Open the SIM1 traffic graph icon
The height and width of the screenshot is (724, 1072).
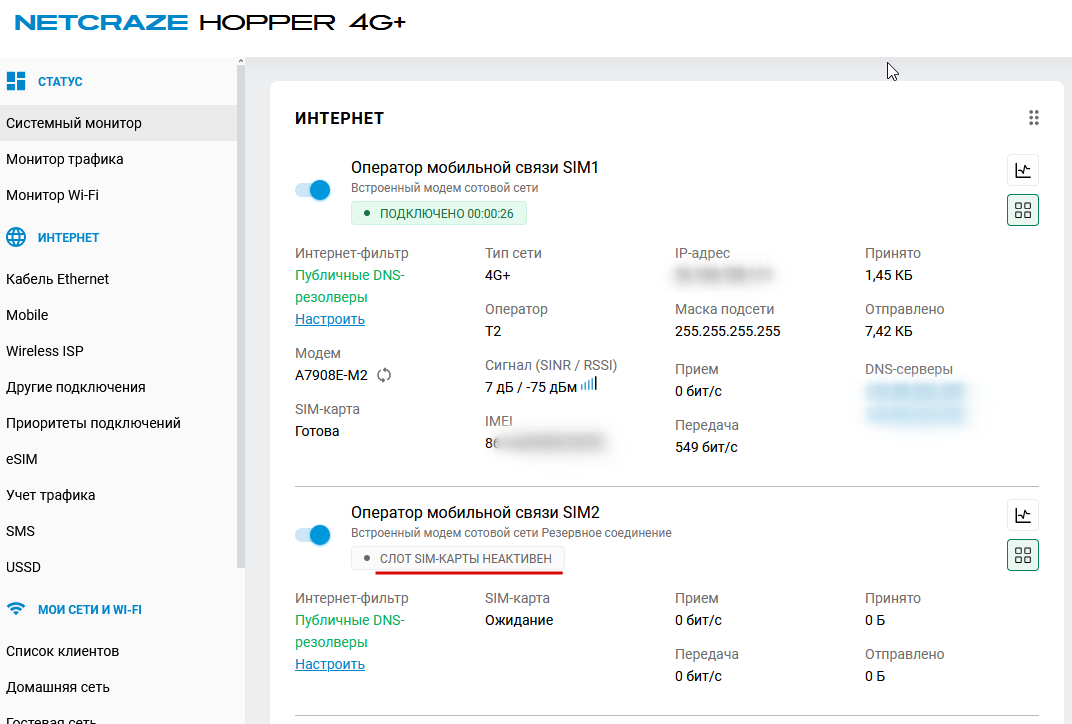click(x=1022, y=170)
